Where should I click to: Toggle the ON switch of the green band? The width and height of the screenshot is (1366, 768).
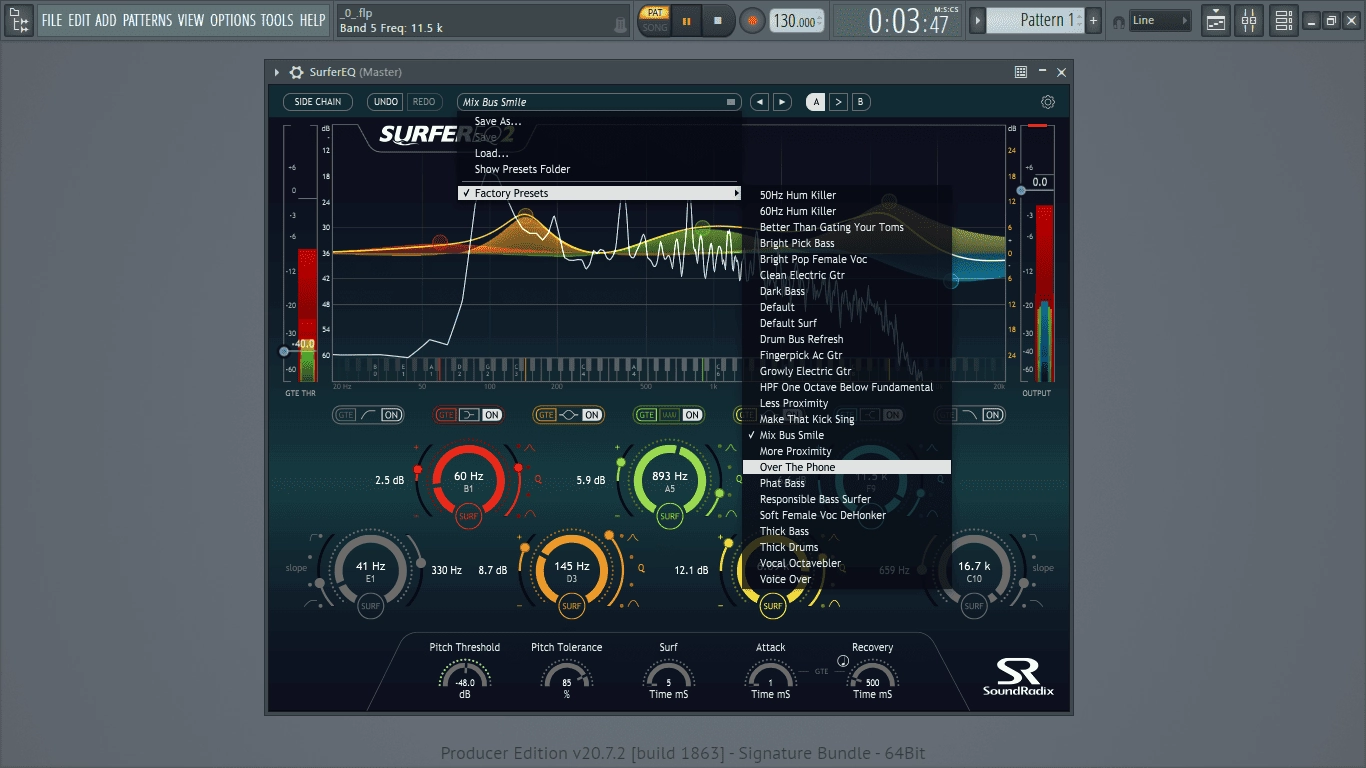(692, 415)
